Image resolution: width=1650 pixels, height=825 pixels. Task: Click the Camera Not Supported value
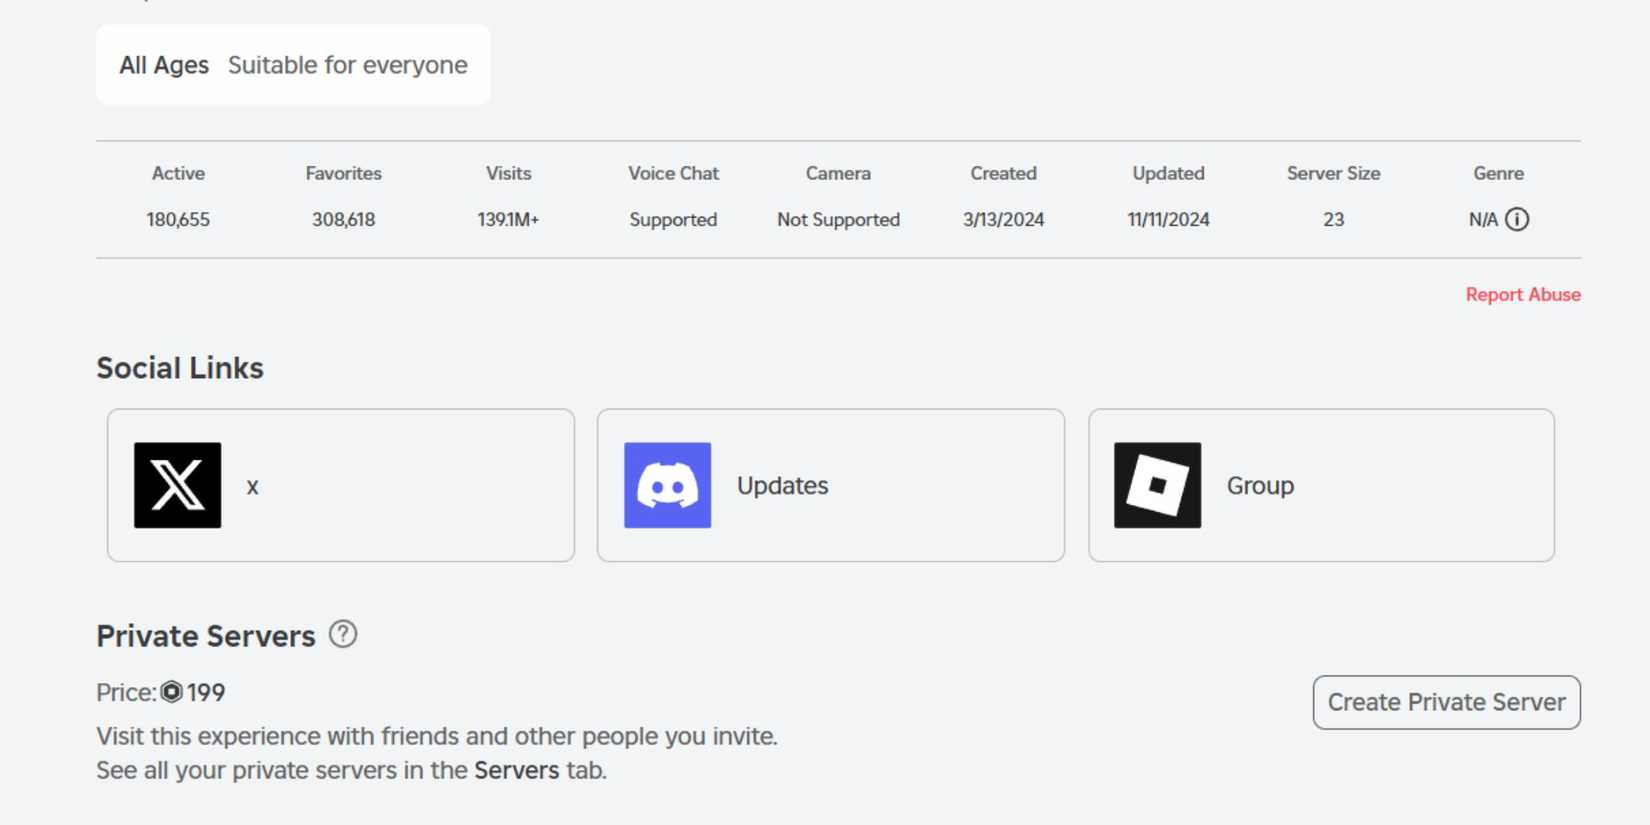pyautogui.click(x=838, y=220)
